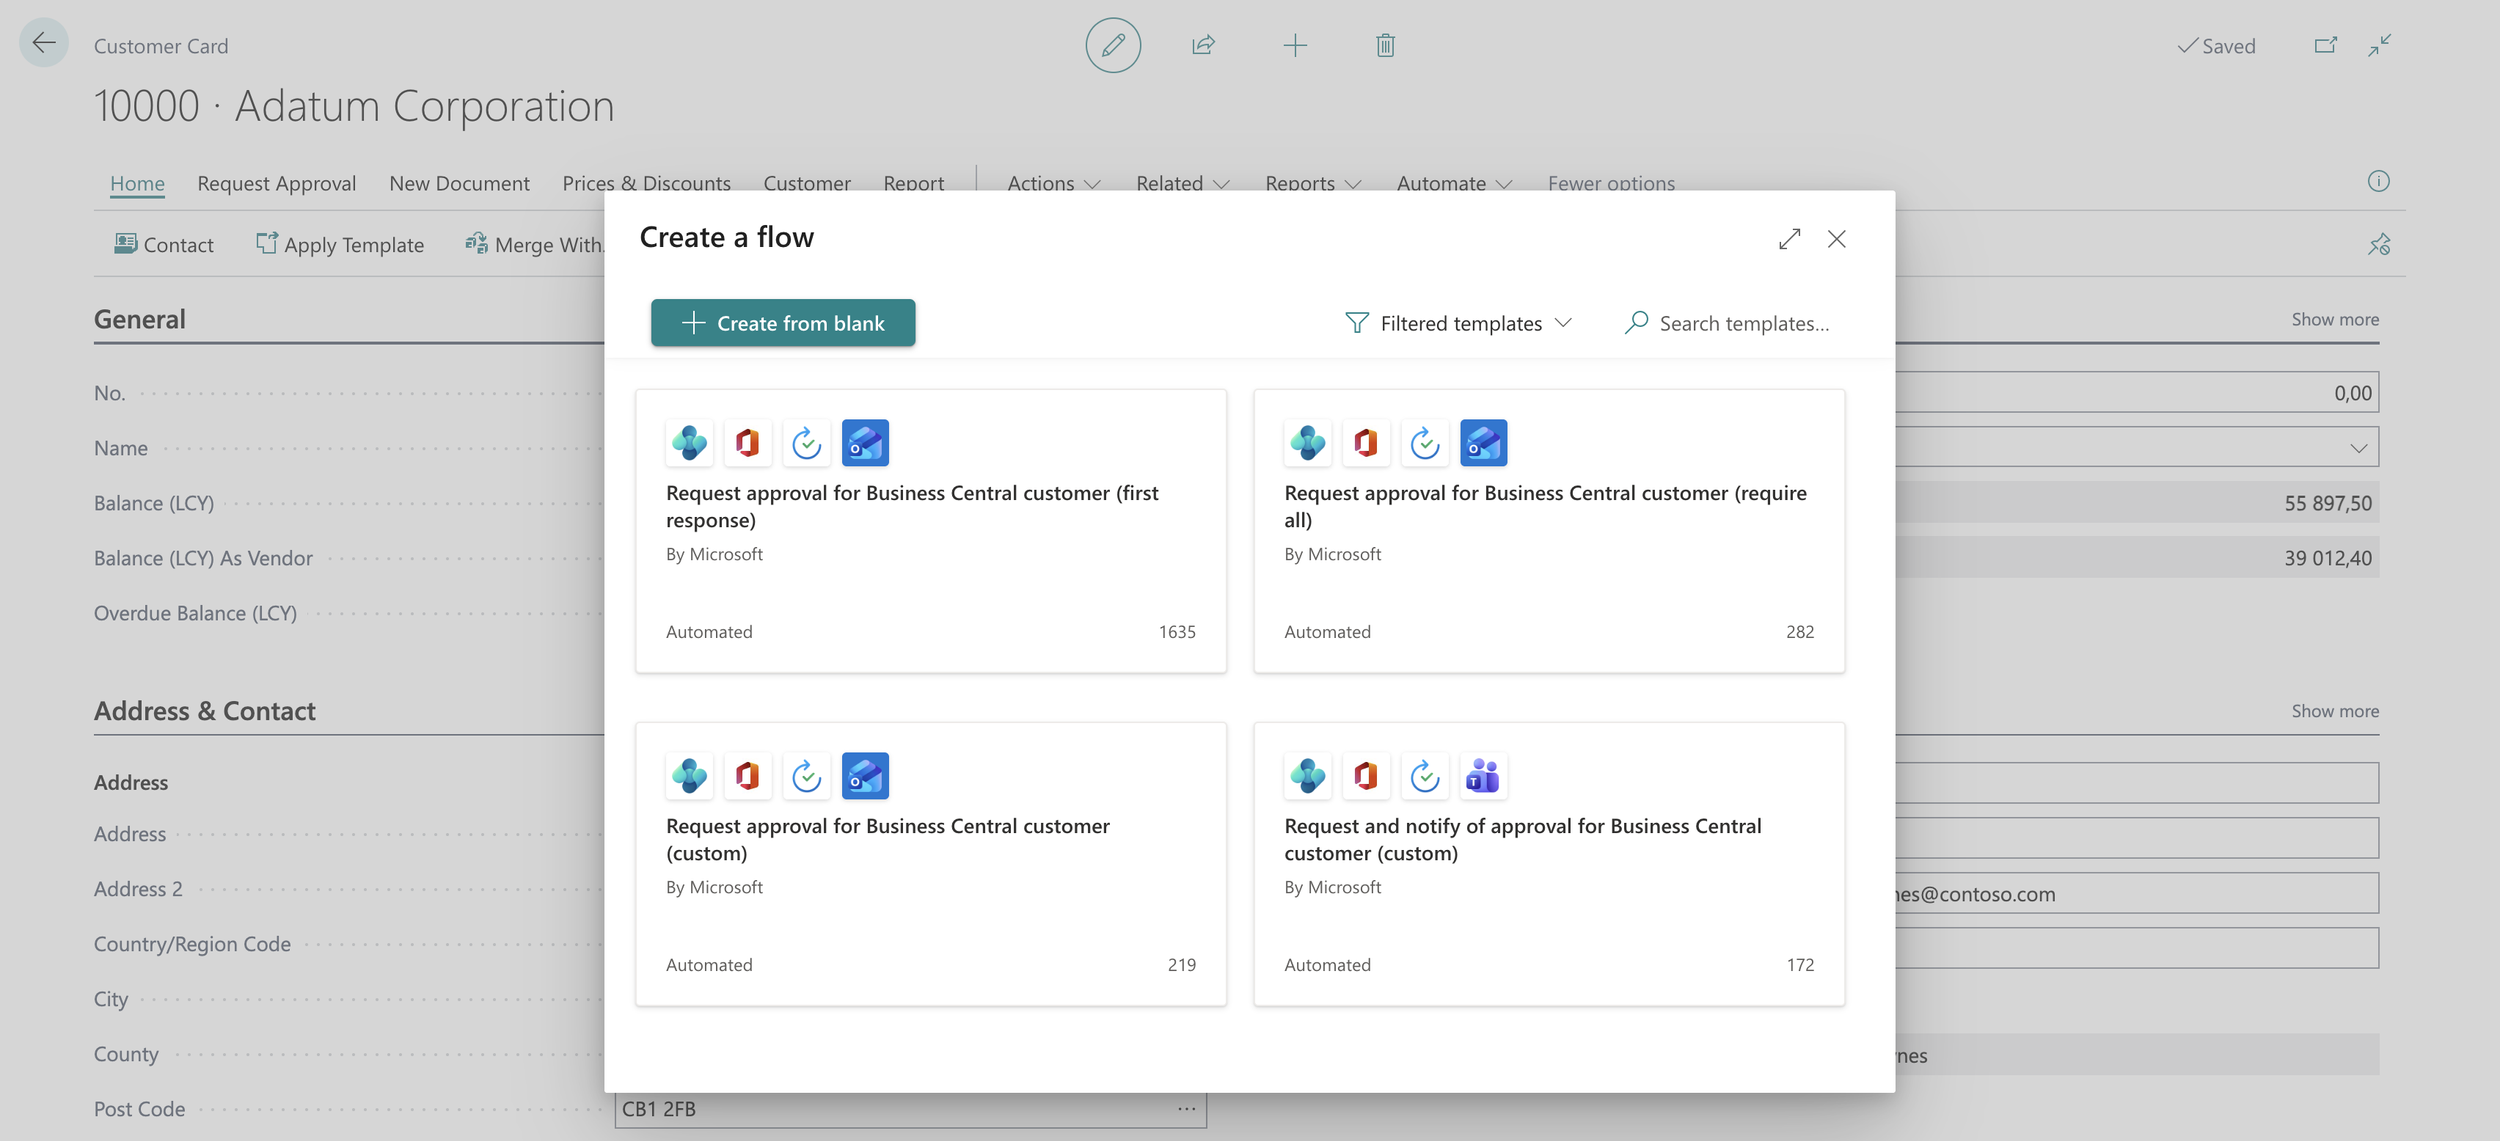Image resolution: width=2500 pixels, height=1141 pixels.
Task: Click the plus icon to add new customer
Action: click(x=1295, y=45)
